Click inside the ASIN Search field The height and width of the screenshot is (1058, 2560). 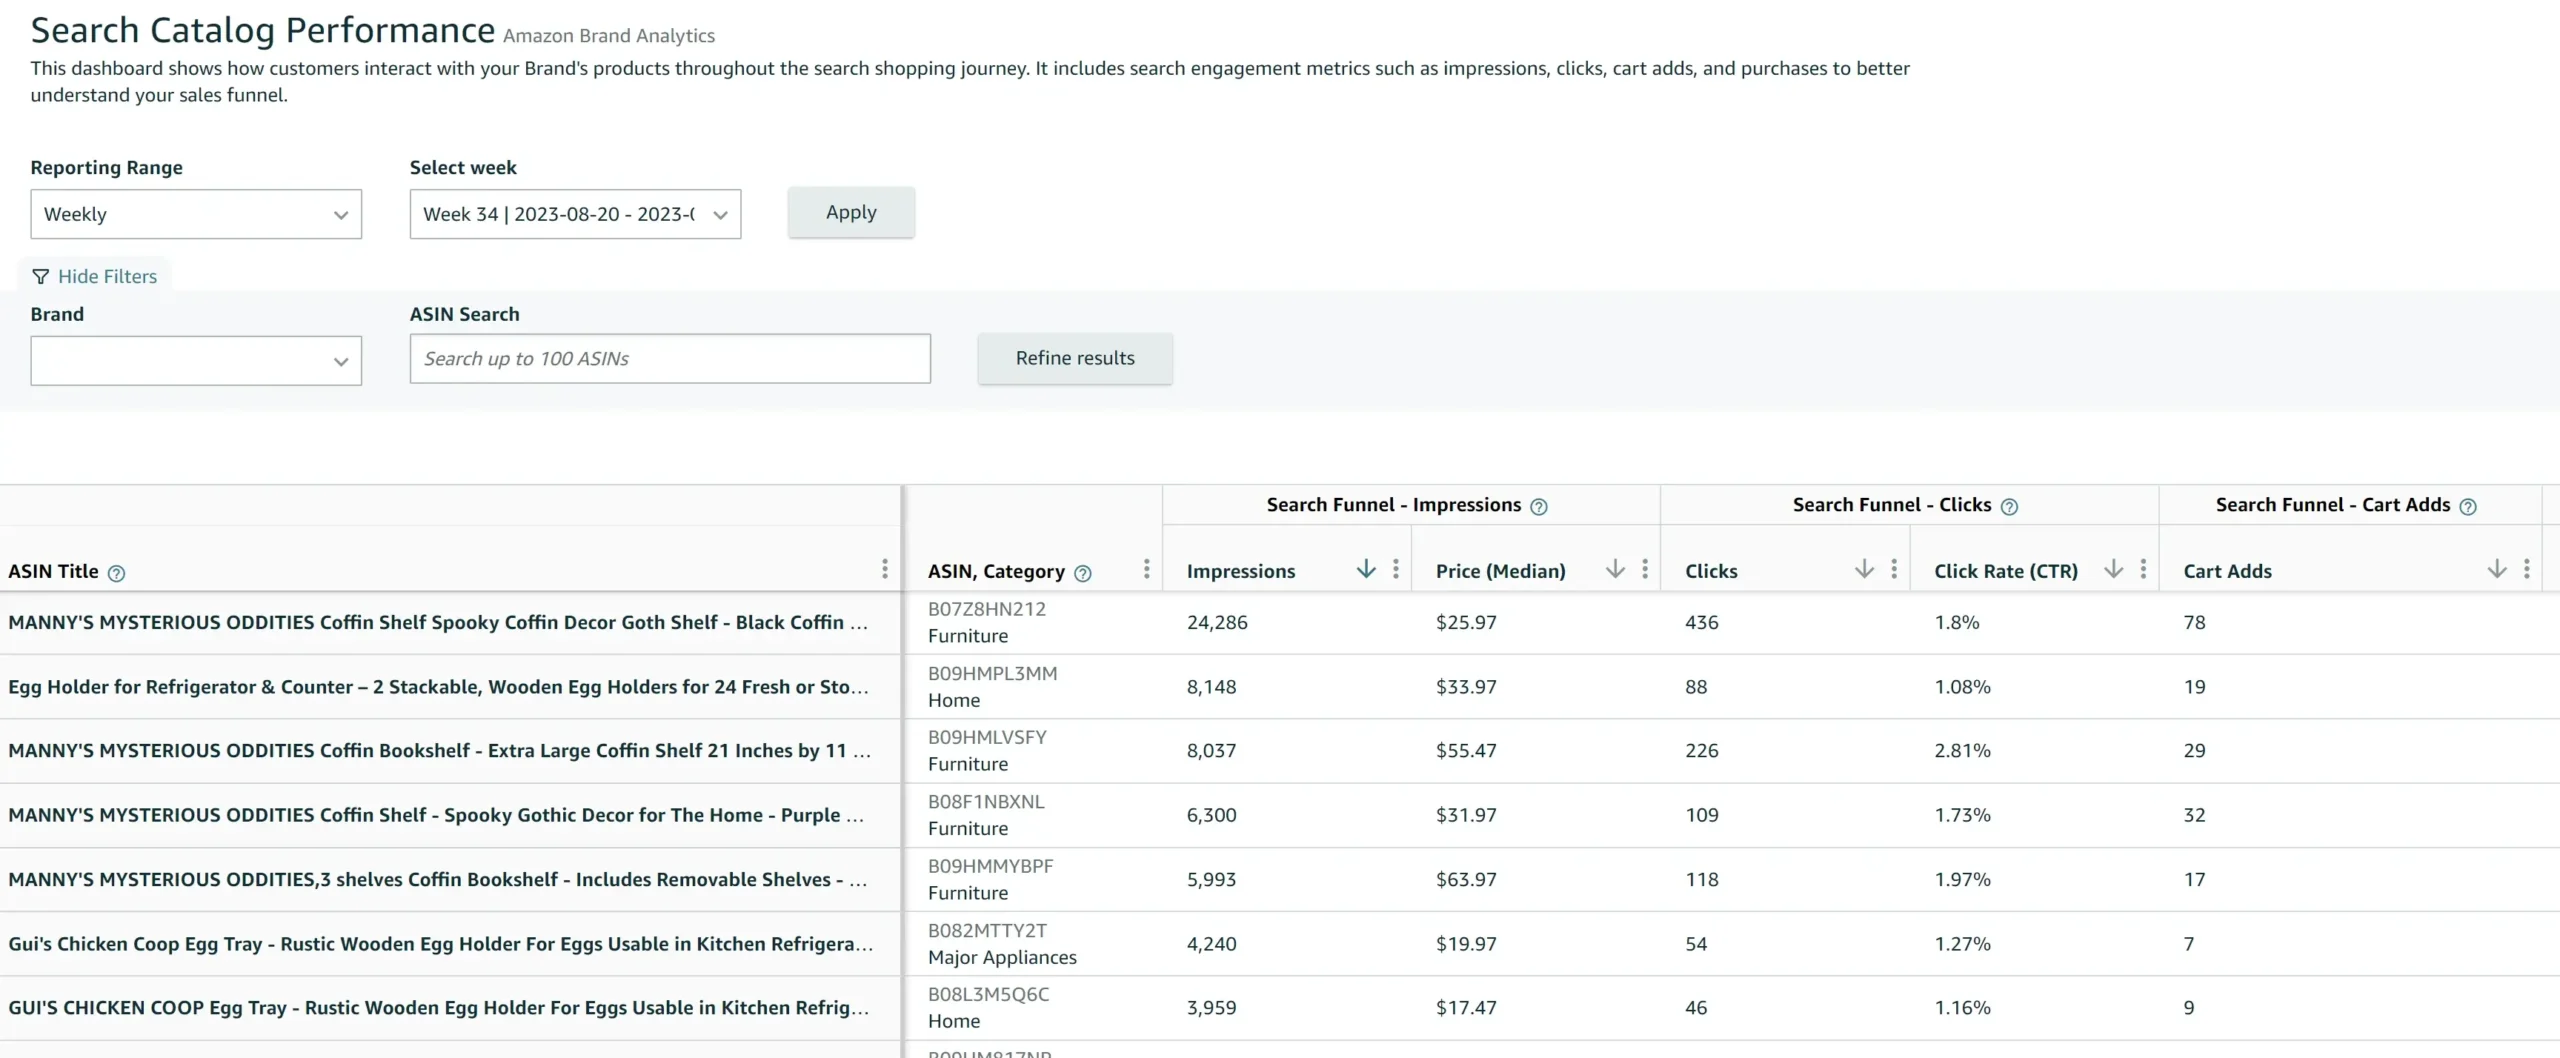670,358
